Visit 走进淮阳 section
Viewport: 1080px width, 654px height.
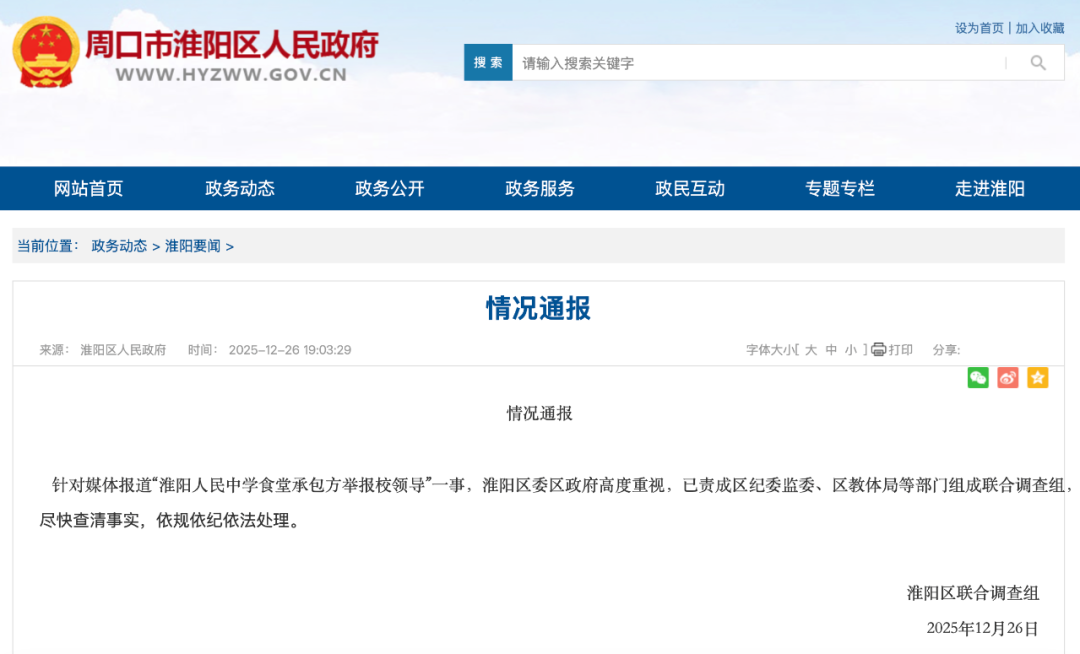[x=989, y=189]
